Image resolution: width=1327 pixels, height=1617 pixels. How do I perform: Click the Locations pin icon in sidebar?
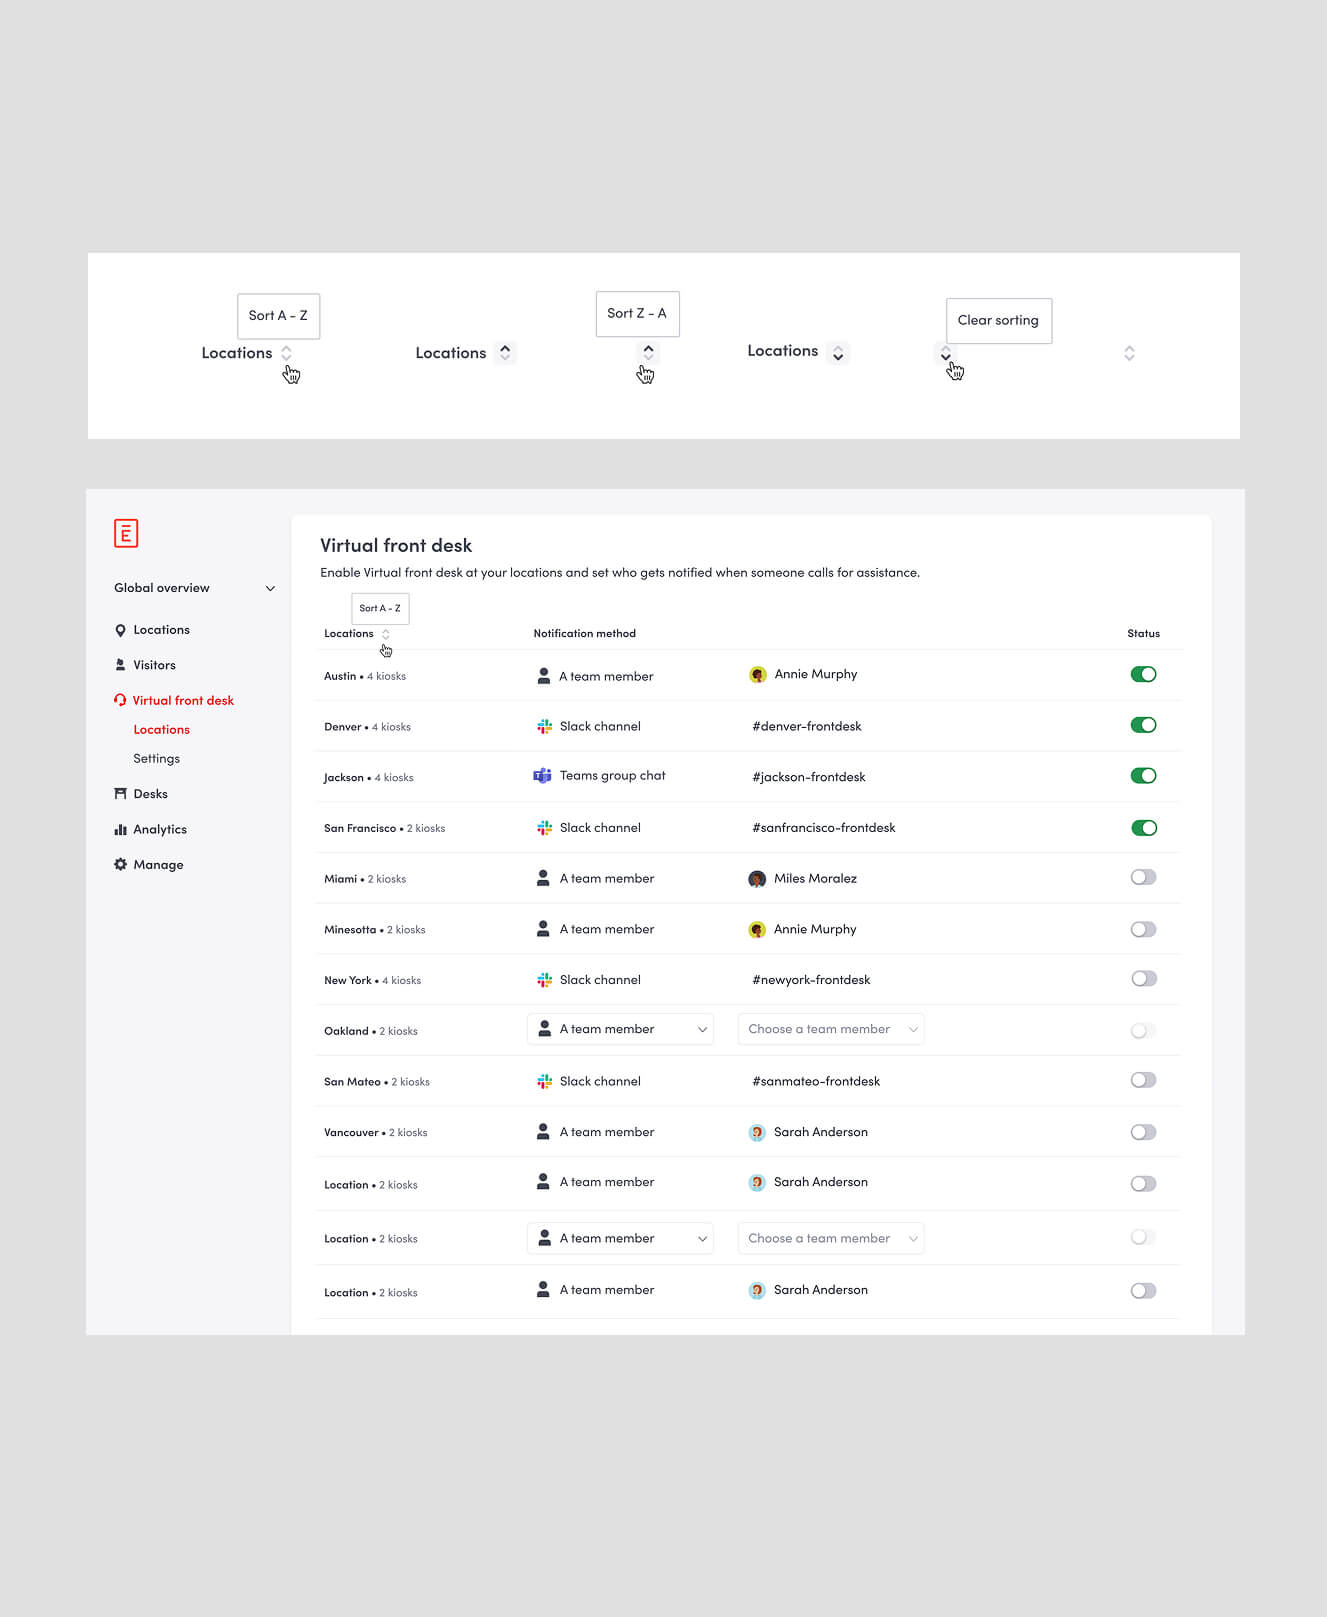[x=120, y=630]
